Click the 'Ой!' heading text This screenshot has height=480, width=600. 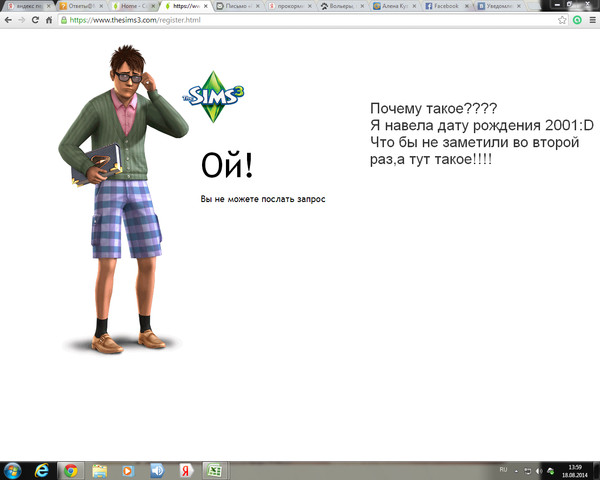point(227,165)
